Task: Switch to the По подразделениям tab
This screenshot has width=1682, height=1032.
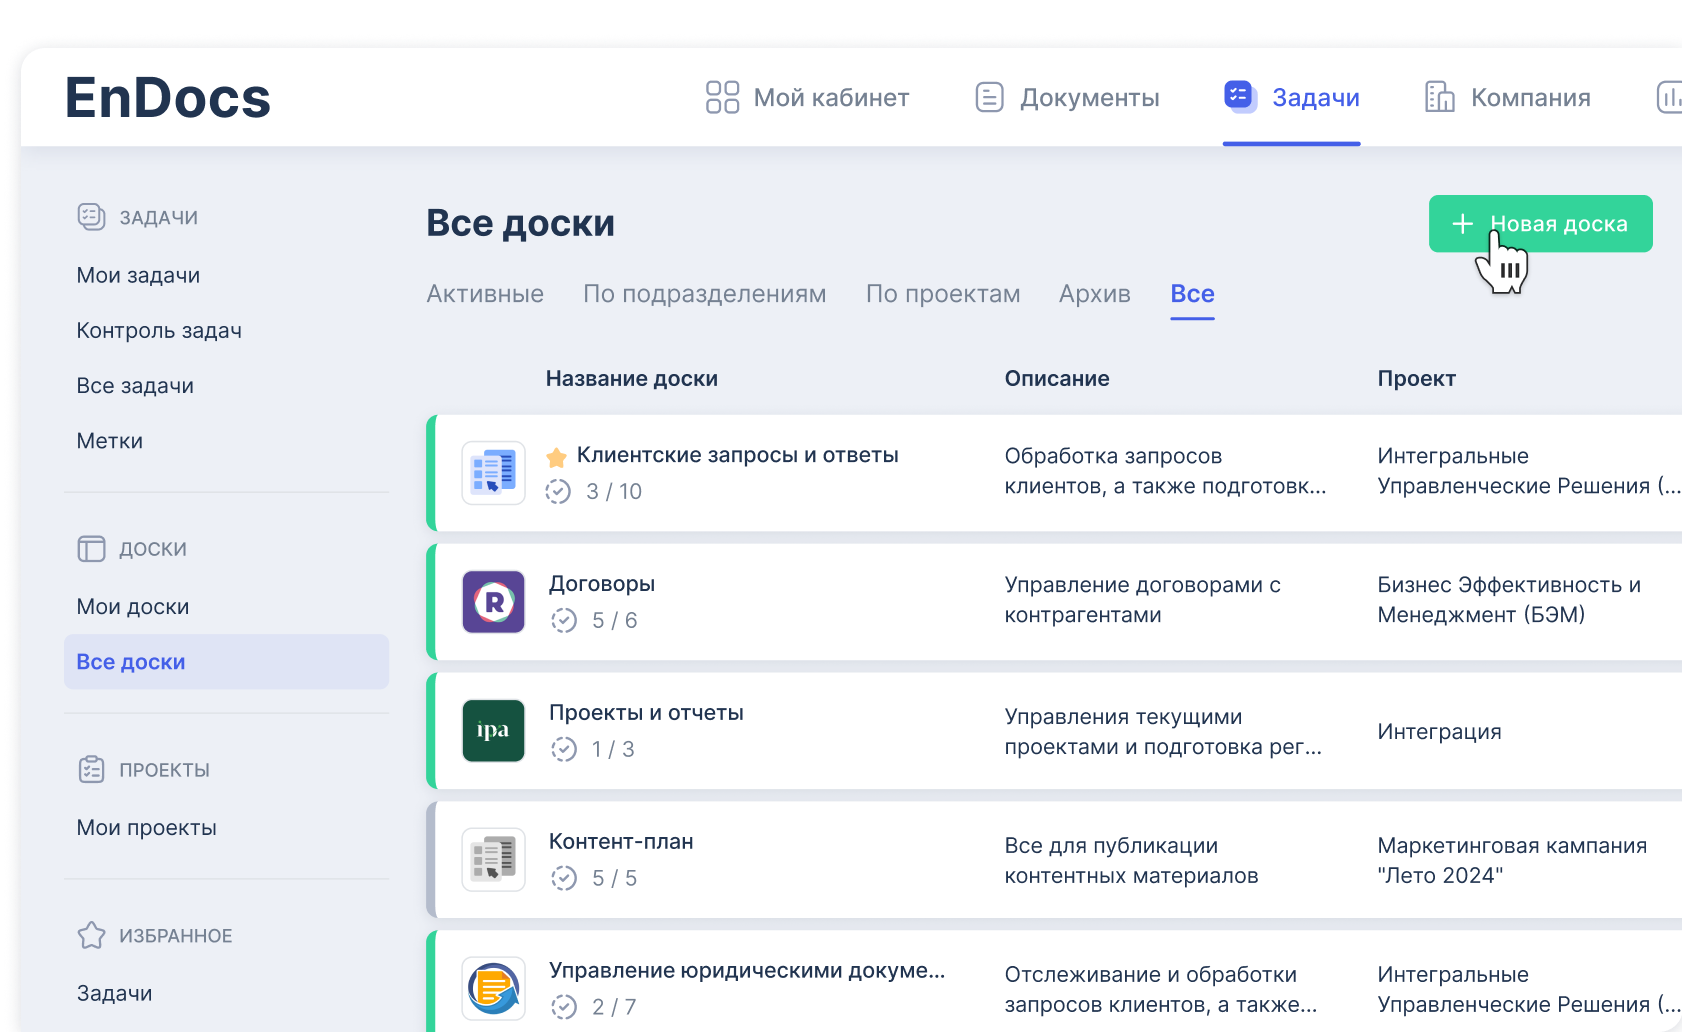Action: pyautogui.click(x=704, y=294)
